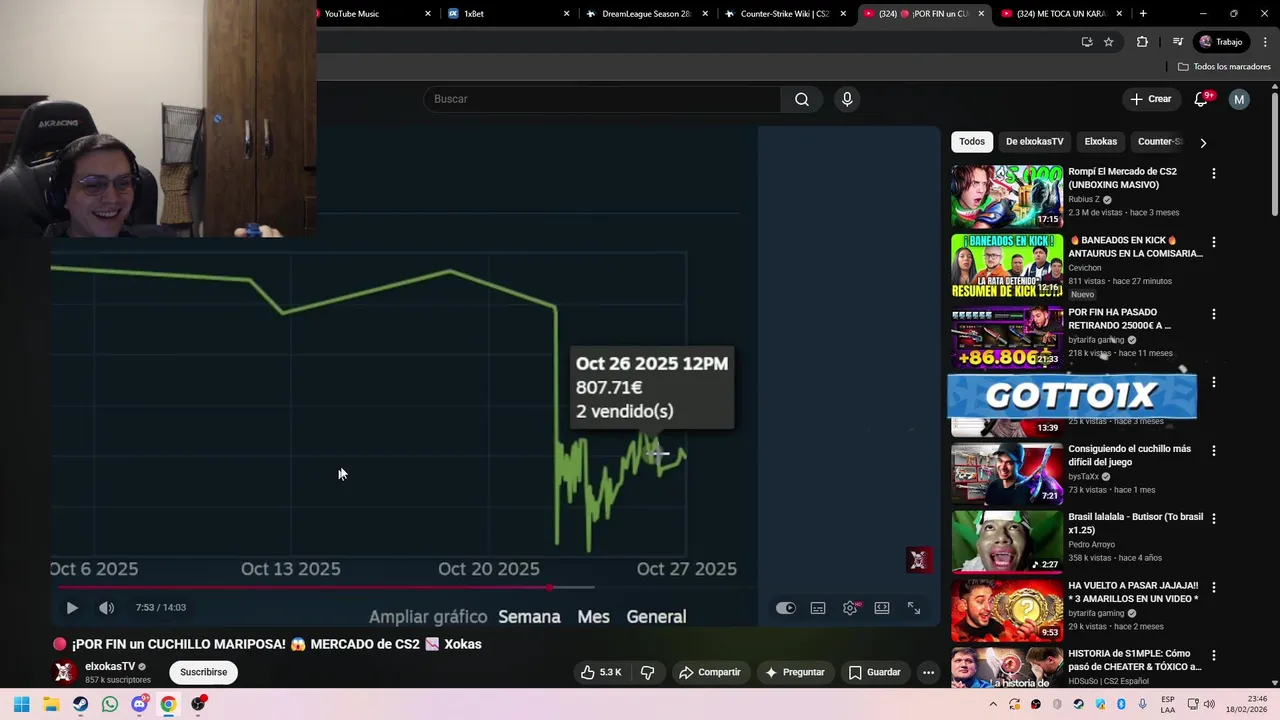Show more chips with the right arrow

tap(1203, 143)
